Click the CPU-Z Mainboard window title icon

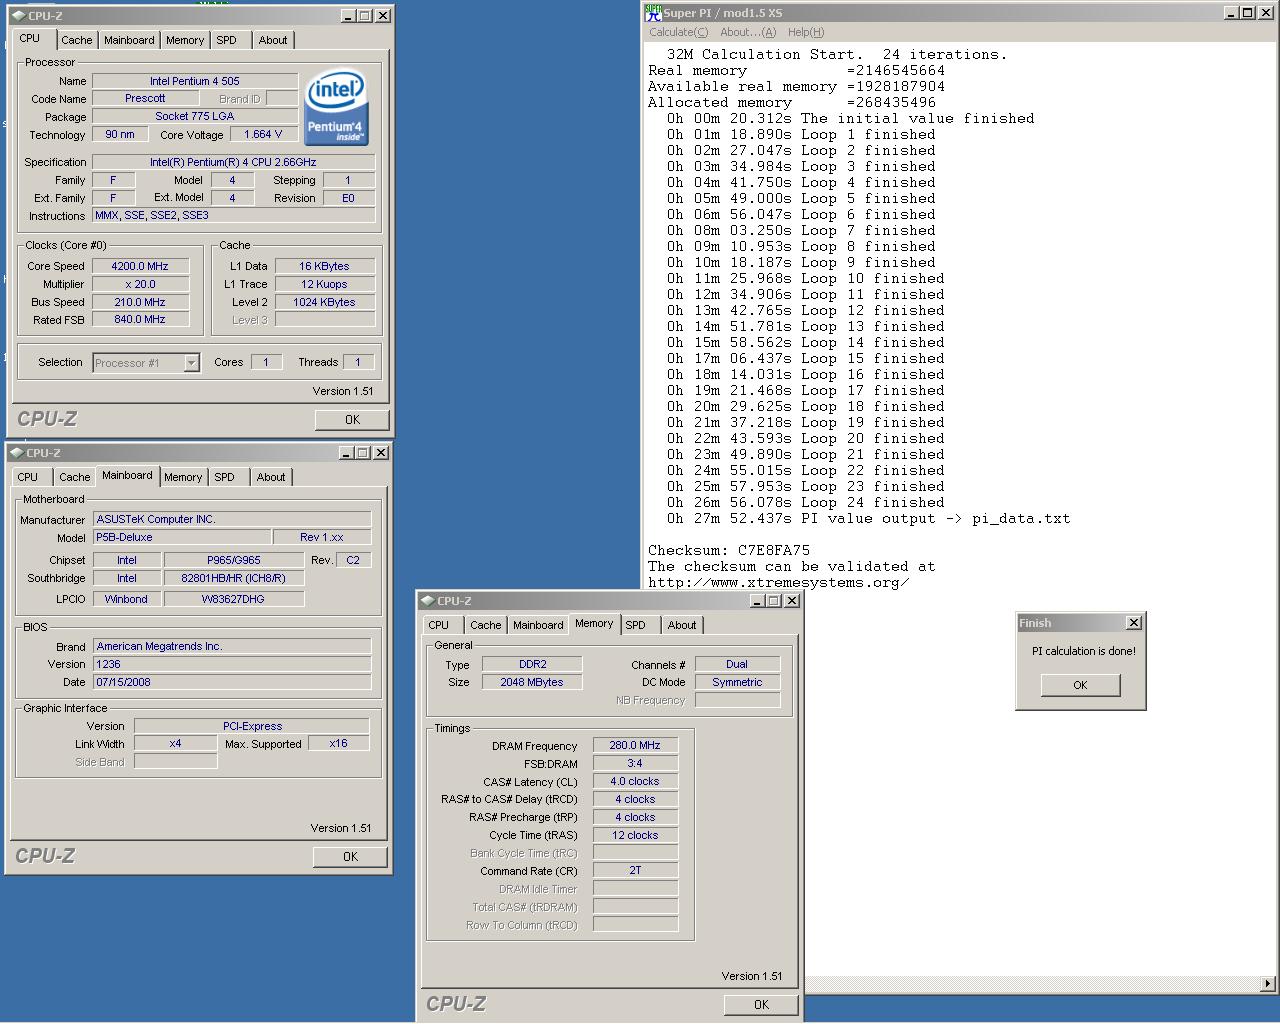tap(17, 453)
